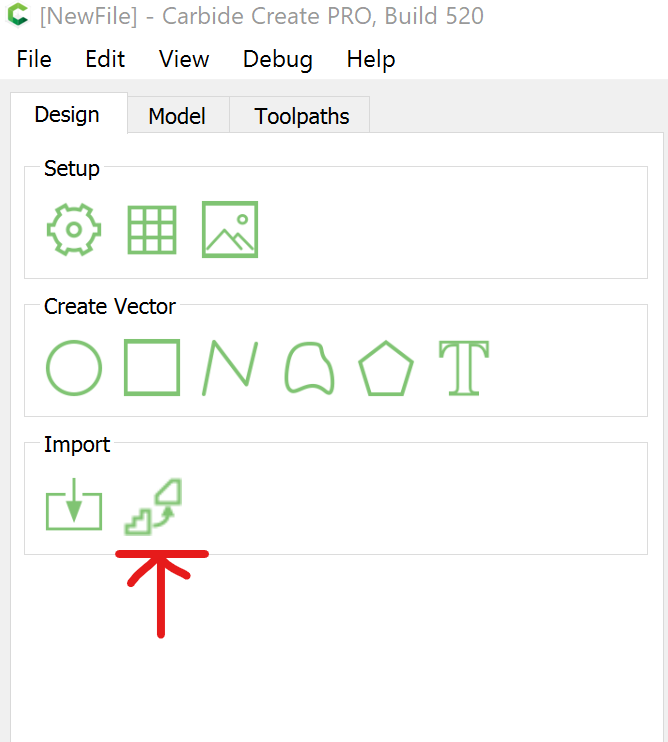This screenshot has height=742, width=668.
Task: Click the Carbide Create logo in title bar
Action: click(x=17, y=16)
